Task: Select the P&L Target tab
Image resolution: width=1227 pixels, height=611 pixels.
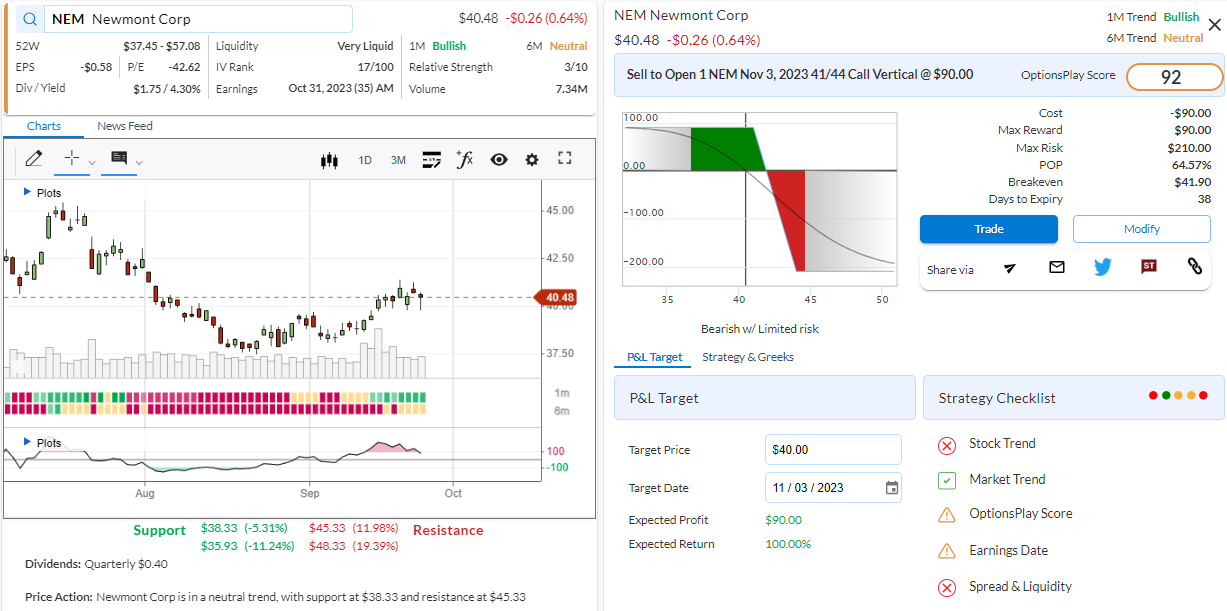Action: pos(654,357)
